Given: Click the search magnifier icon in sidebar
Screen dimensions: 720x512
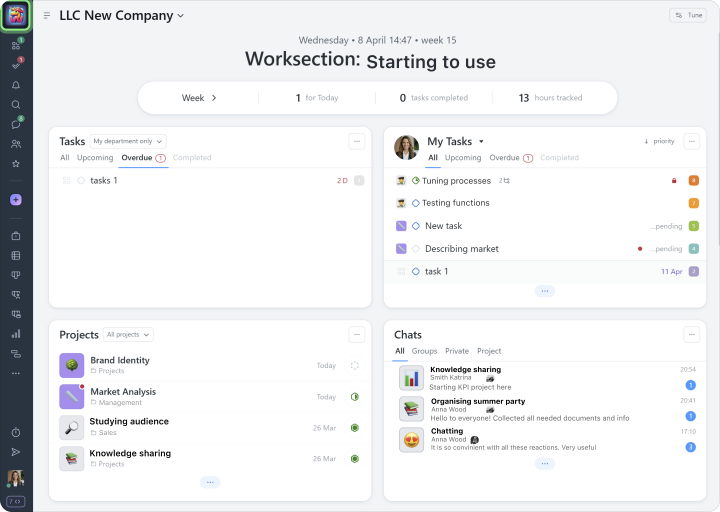Looking at the screenshot, I should click(16, 104).
